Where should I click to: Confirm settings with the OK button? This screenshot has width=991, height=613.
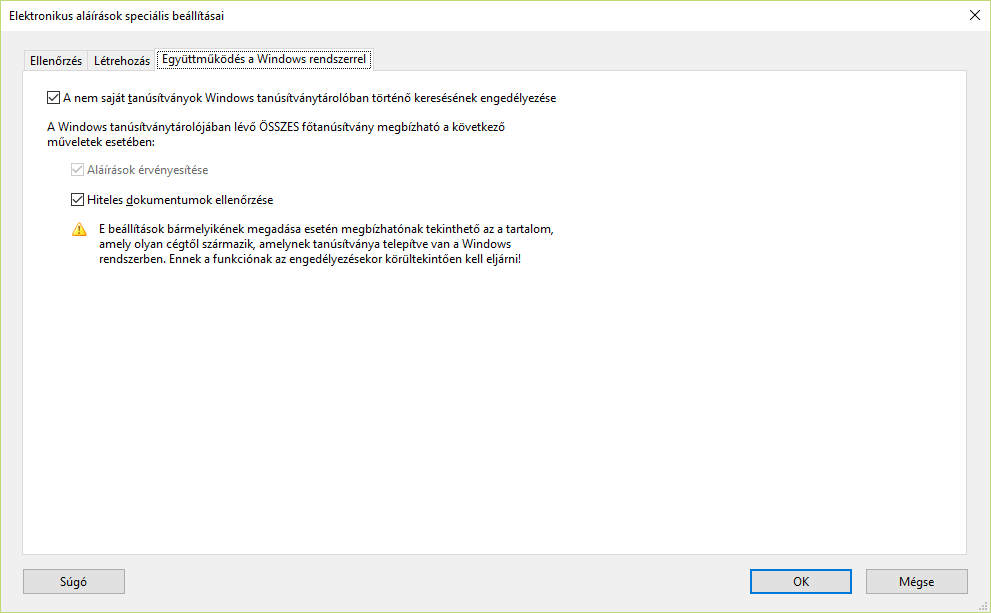coord(801,582)
